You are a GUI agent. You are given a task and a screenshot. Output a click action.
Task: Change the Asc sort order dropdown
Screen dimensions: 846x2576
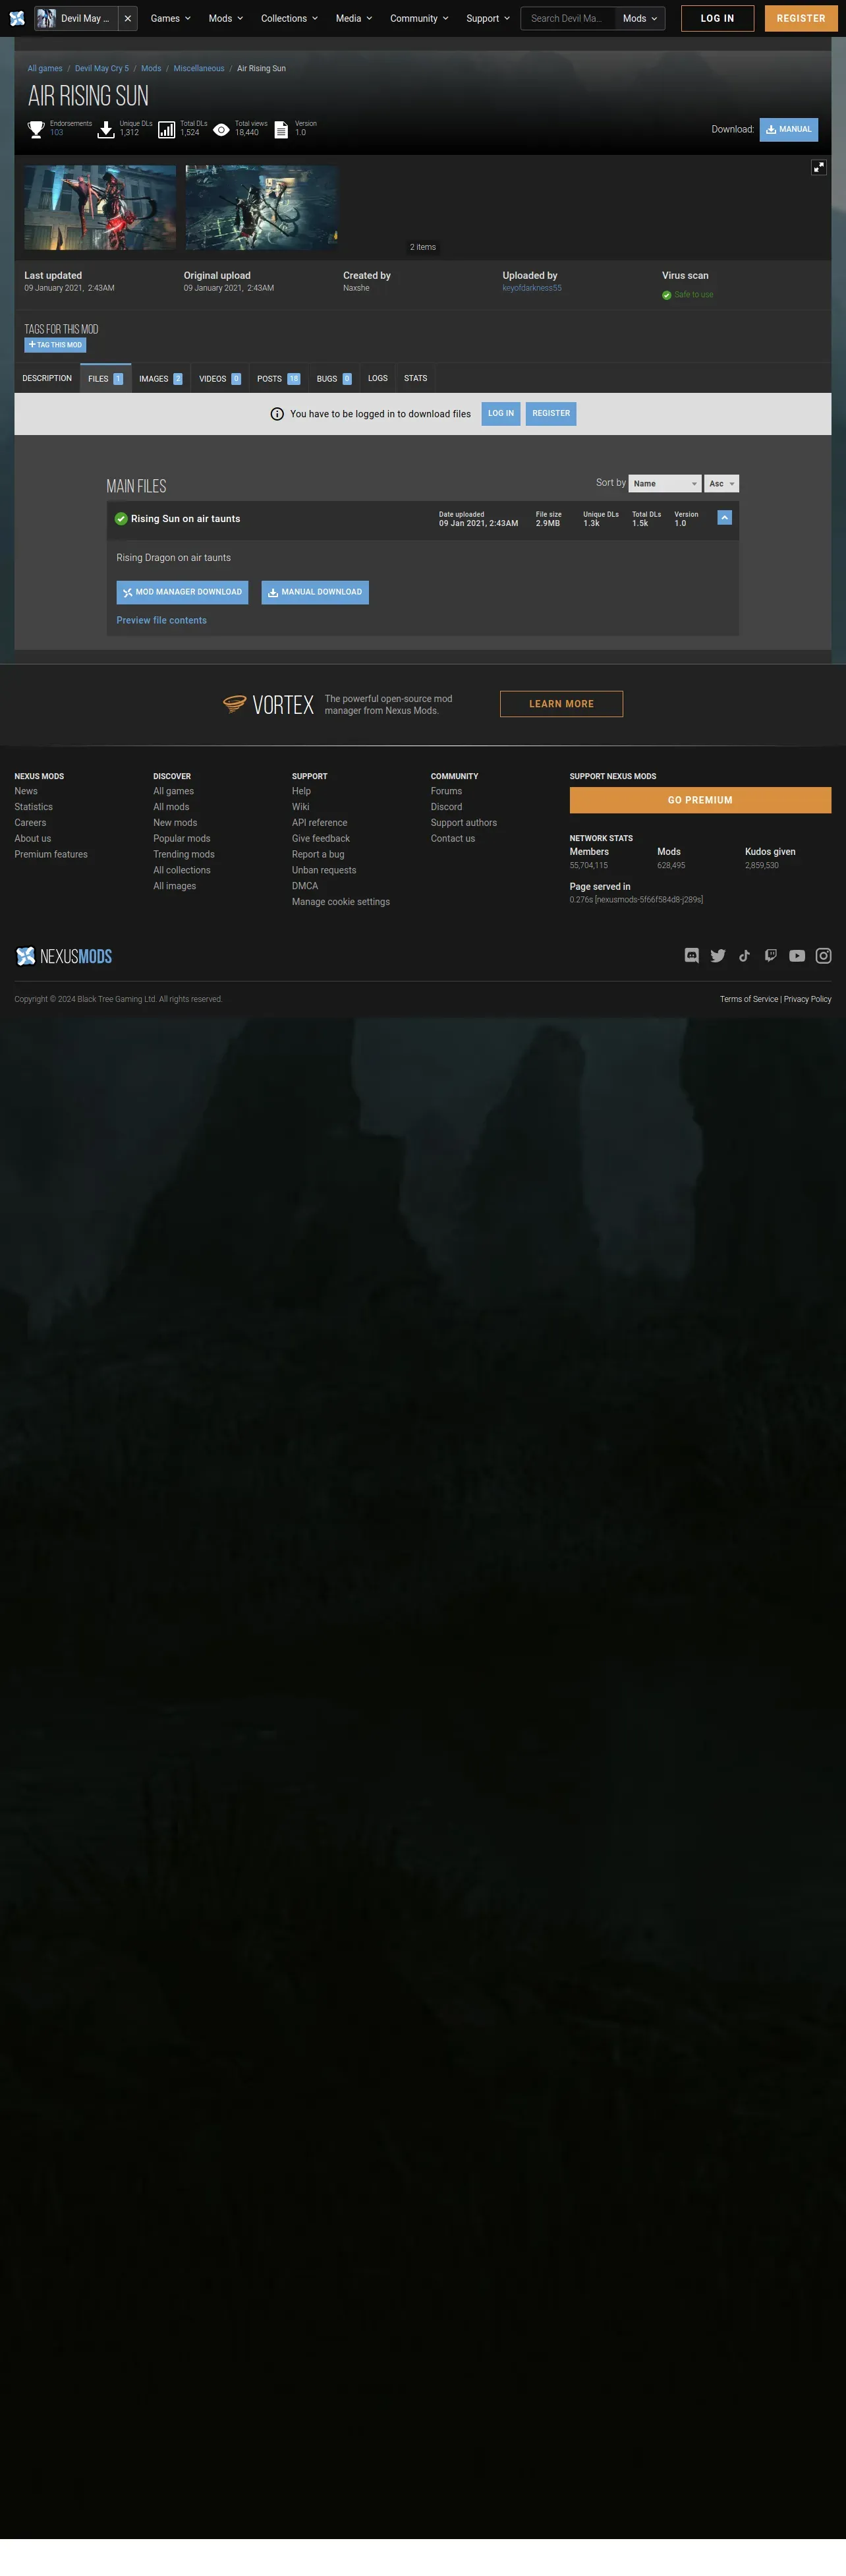[x=722, y=484]
